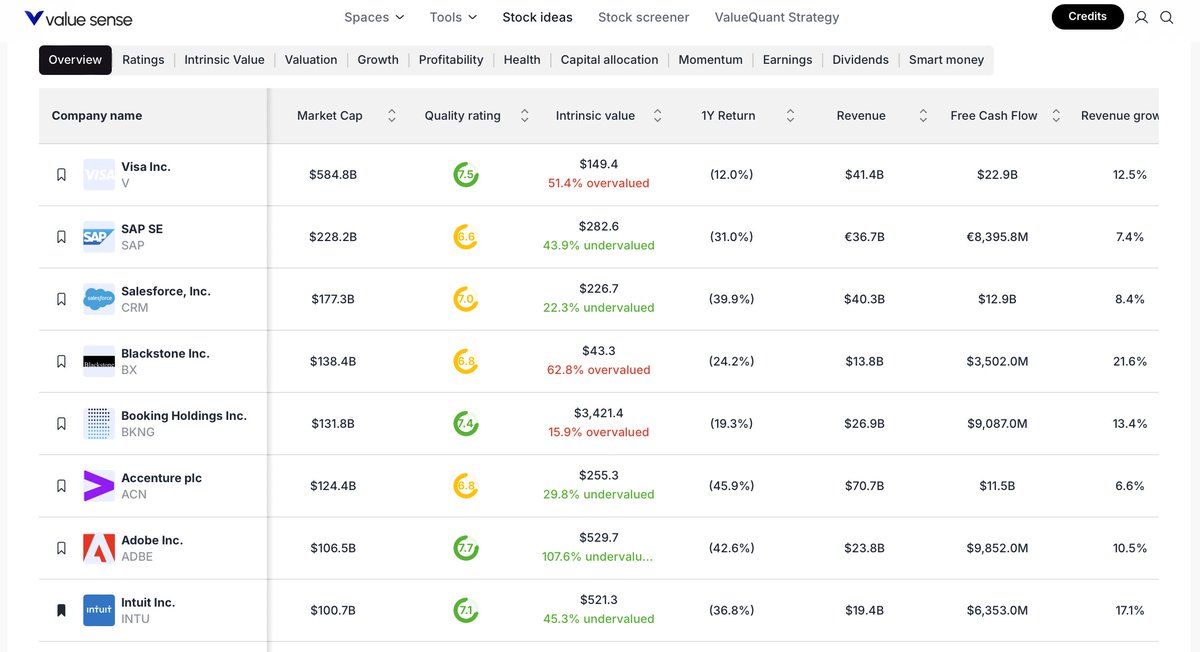
Task: Click the SAP SE company logo
Action: pyautogui.click(x=99, y=237)
